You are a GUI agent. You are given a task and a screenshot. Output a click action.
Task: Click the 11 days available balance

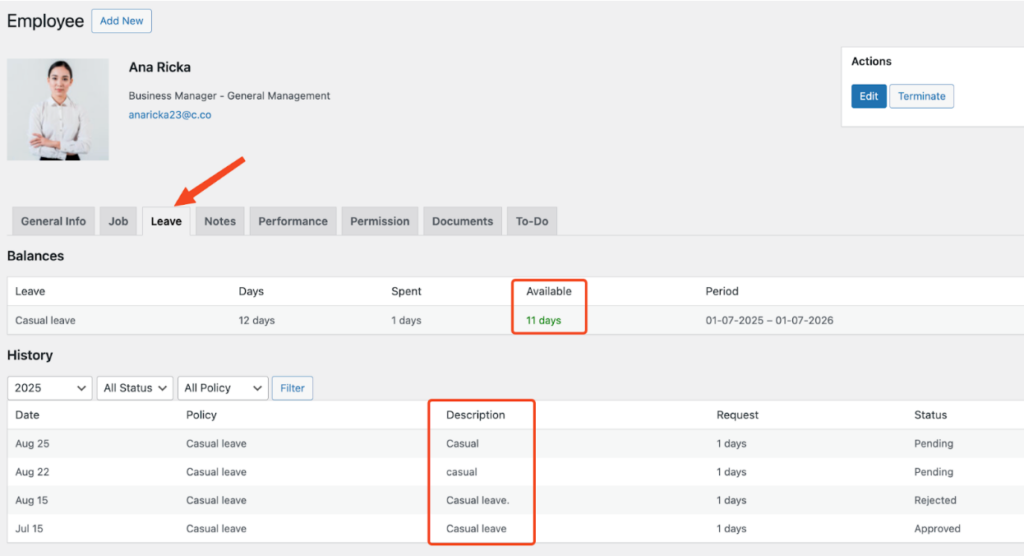[543, 320]
